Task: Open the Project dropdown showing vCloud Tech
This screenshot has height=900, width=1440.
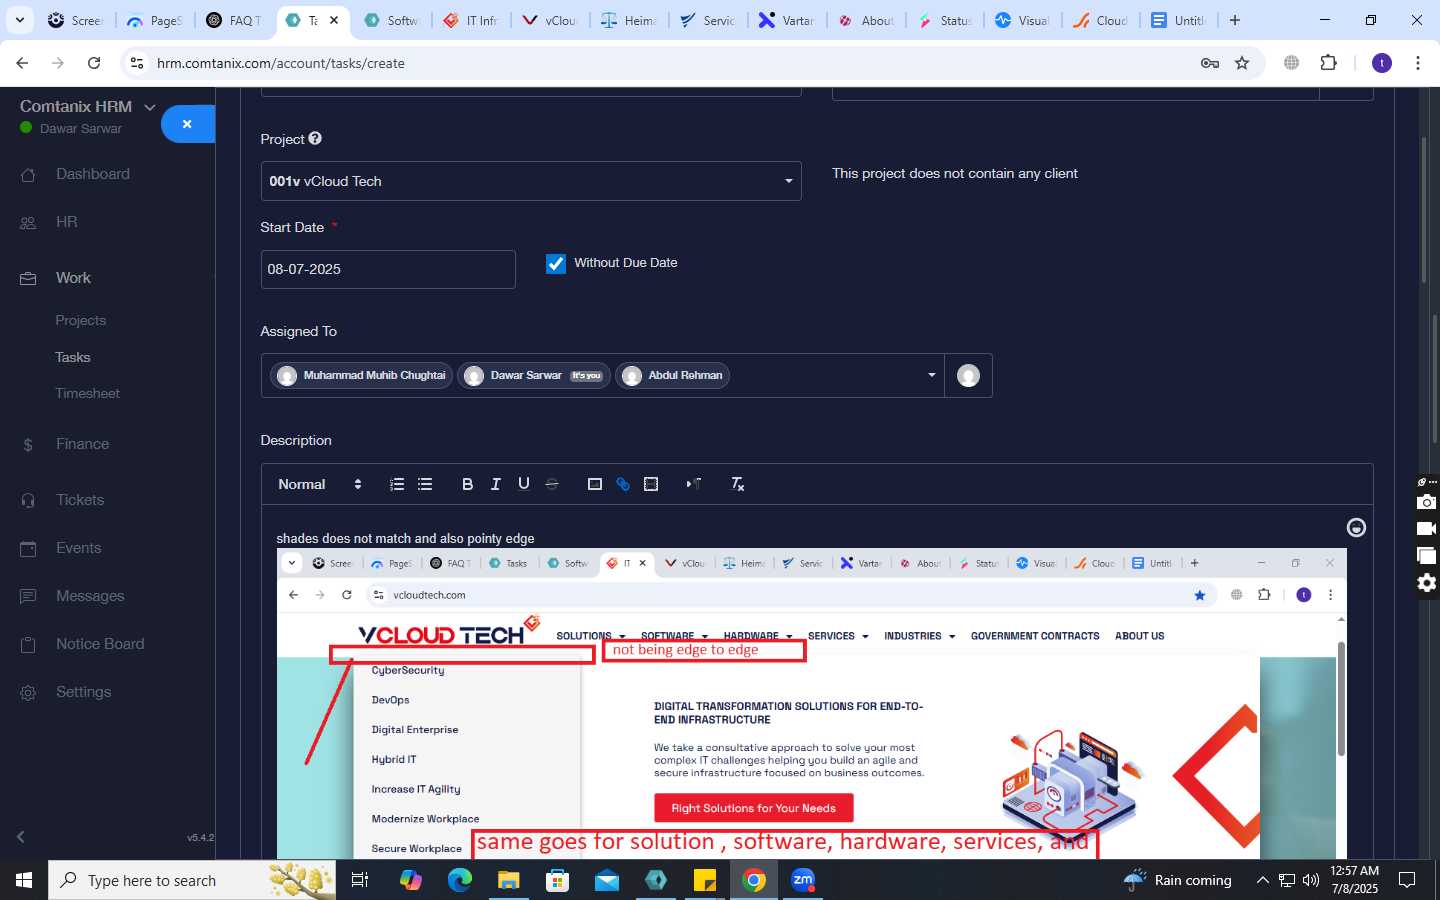Action: coord(531,181)
